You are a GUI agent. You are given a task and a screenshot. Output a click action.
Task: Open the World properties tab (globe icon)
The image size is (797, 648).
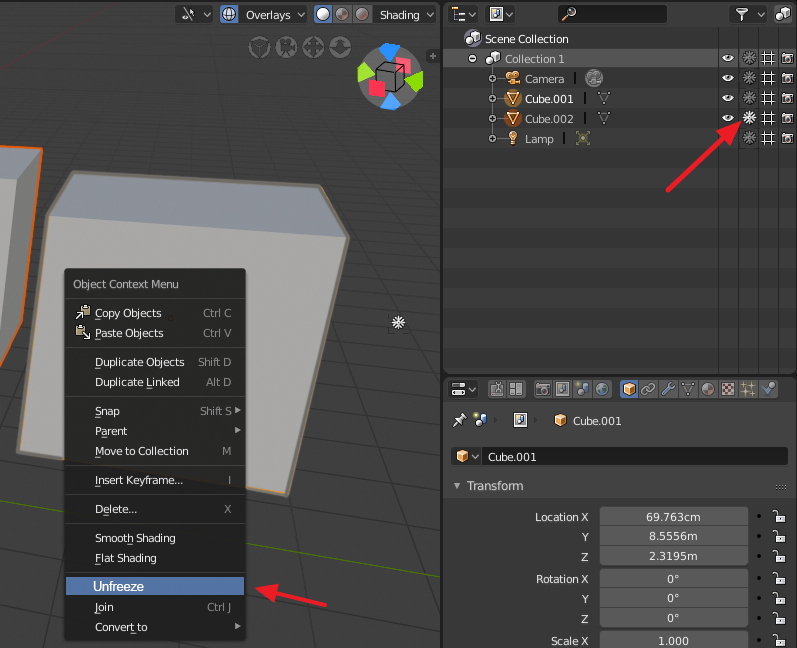pyautogui.click(x=602, y=389)
